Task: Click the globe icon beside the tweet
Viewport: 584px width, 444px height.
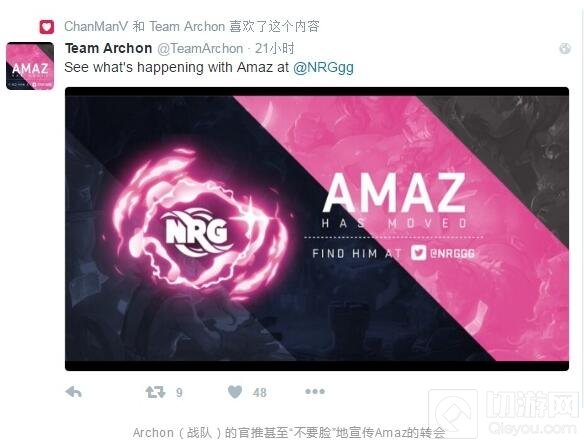Action: 565,48
